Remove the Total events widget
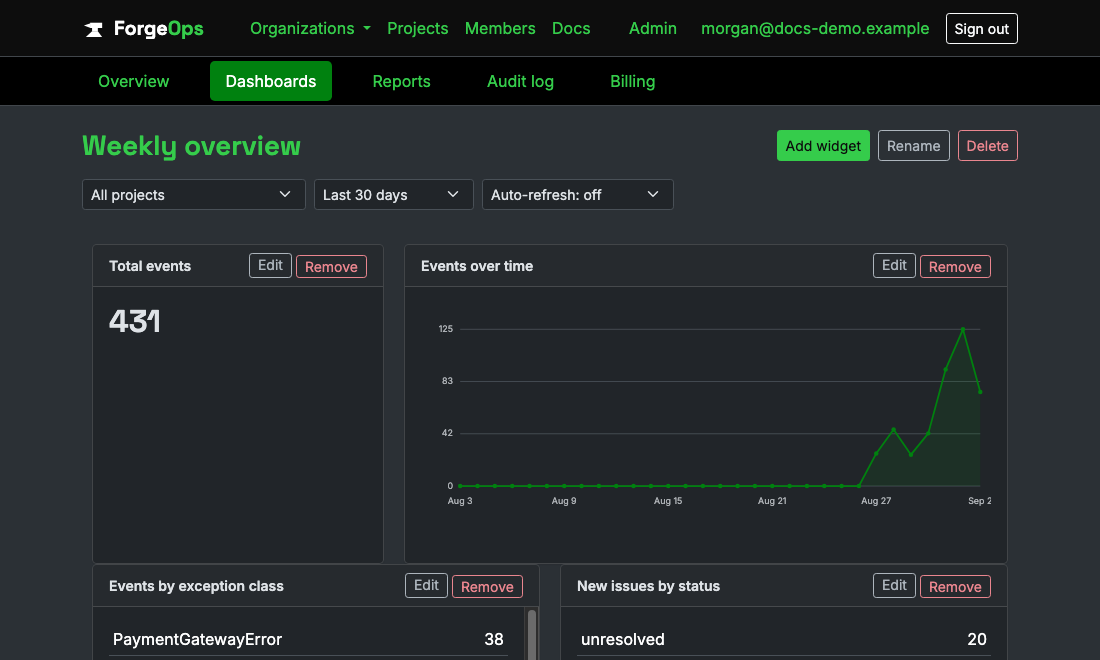The image size is (1100, 660). (x=331, y=267)
